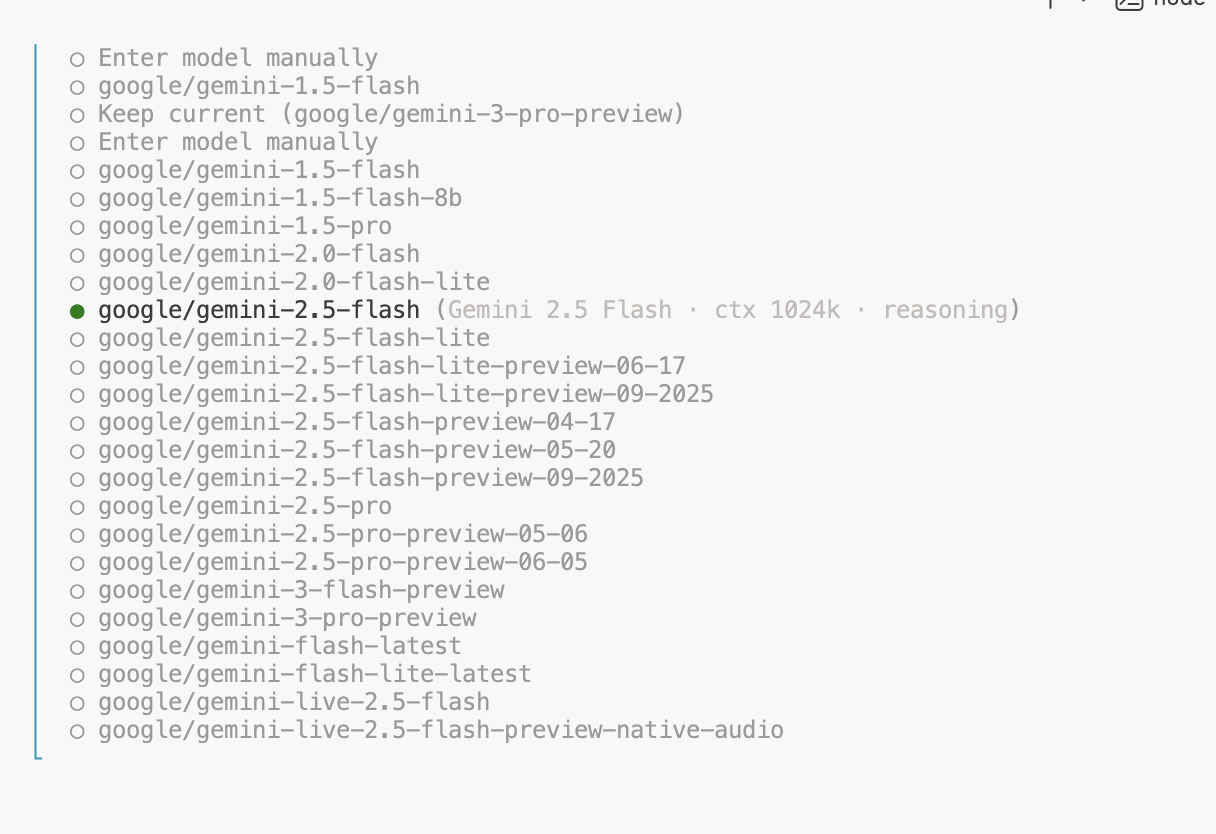
Task: Select gemini-2.5-flash-lite-preview-06-17 option
Action: click(391, 366)
